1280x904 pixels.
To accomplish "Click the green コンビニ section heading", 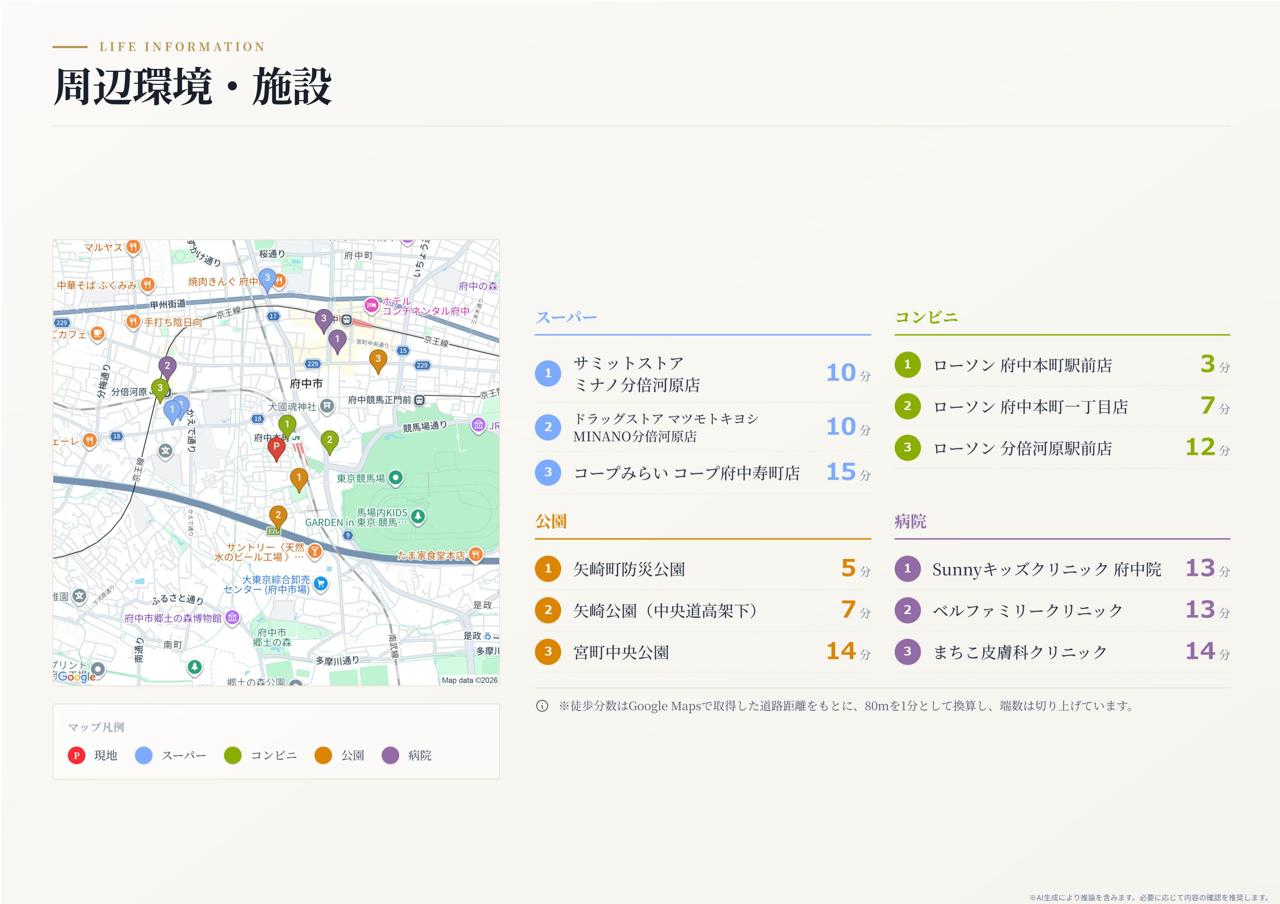I will pyautogui.click(x=927, y=317).
